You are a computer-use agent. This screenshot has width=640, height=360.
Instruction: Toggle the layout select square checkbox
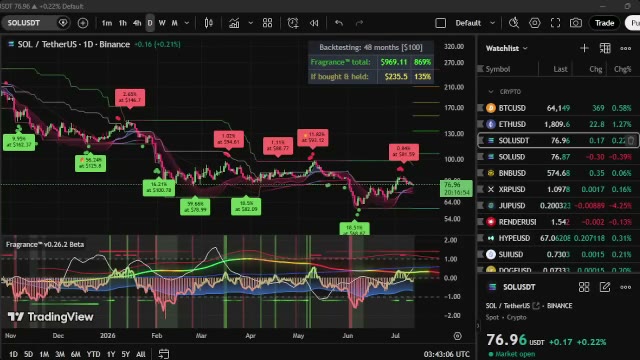coord(440,23)
